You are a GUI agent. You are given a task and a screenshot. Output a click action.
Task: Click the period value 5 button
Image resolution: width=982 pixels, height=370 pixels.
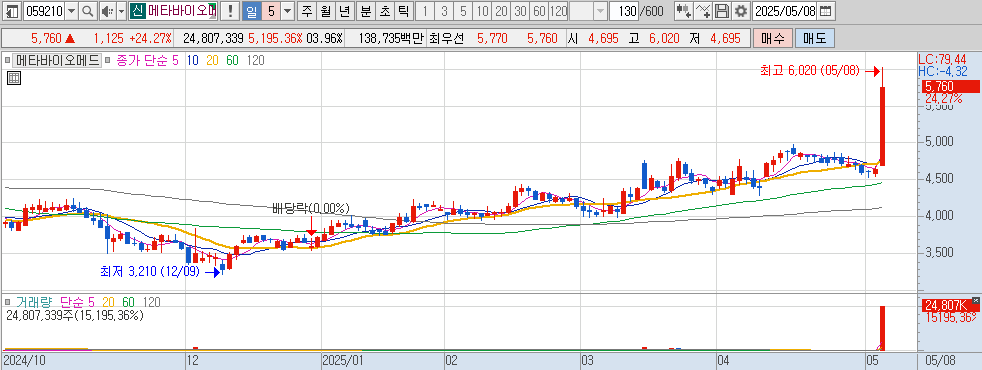pyautogui.click(x=271, y=11)
